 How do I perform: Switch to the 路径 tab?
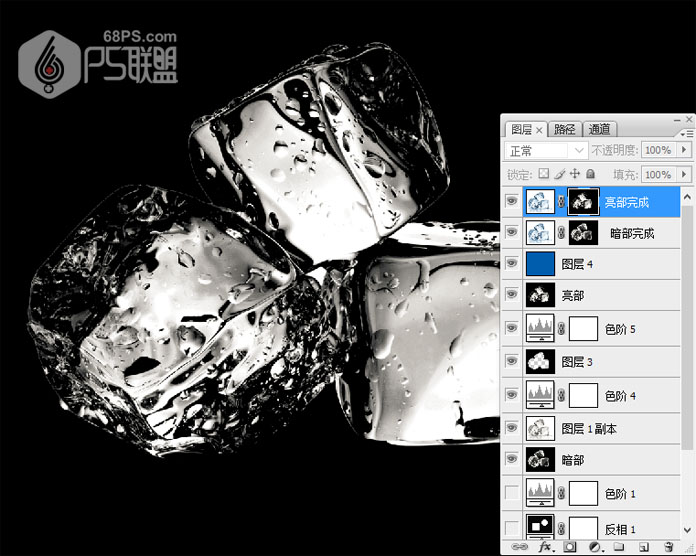click(565, 129)
